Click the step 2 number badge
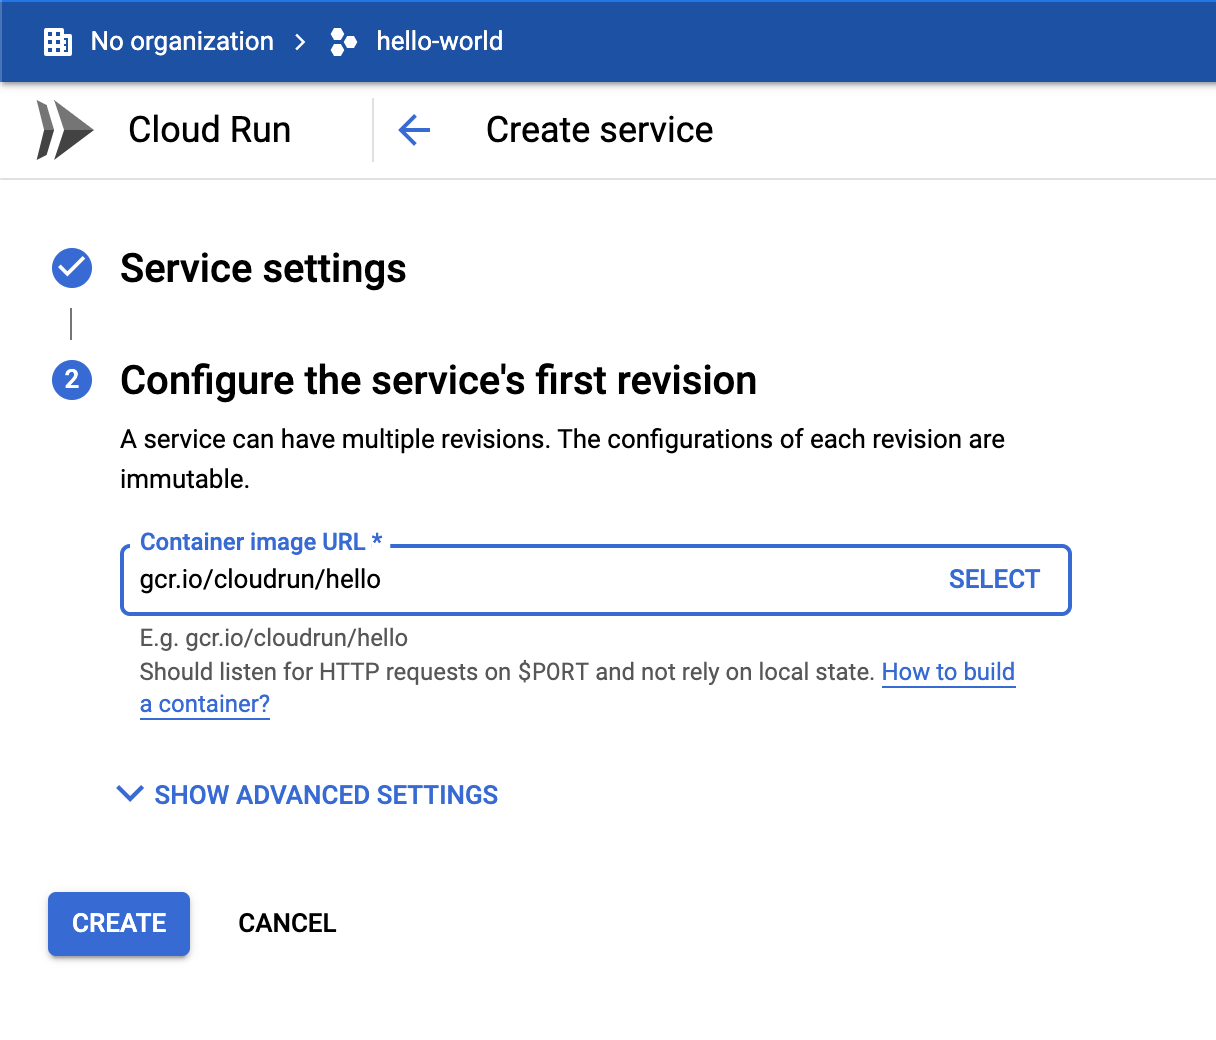The image size is (1216, 1040). point(72,380)
